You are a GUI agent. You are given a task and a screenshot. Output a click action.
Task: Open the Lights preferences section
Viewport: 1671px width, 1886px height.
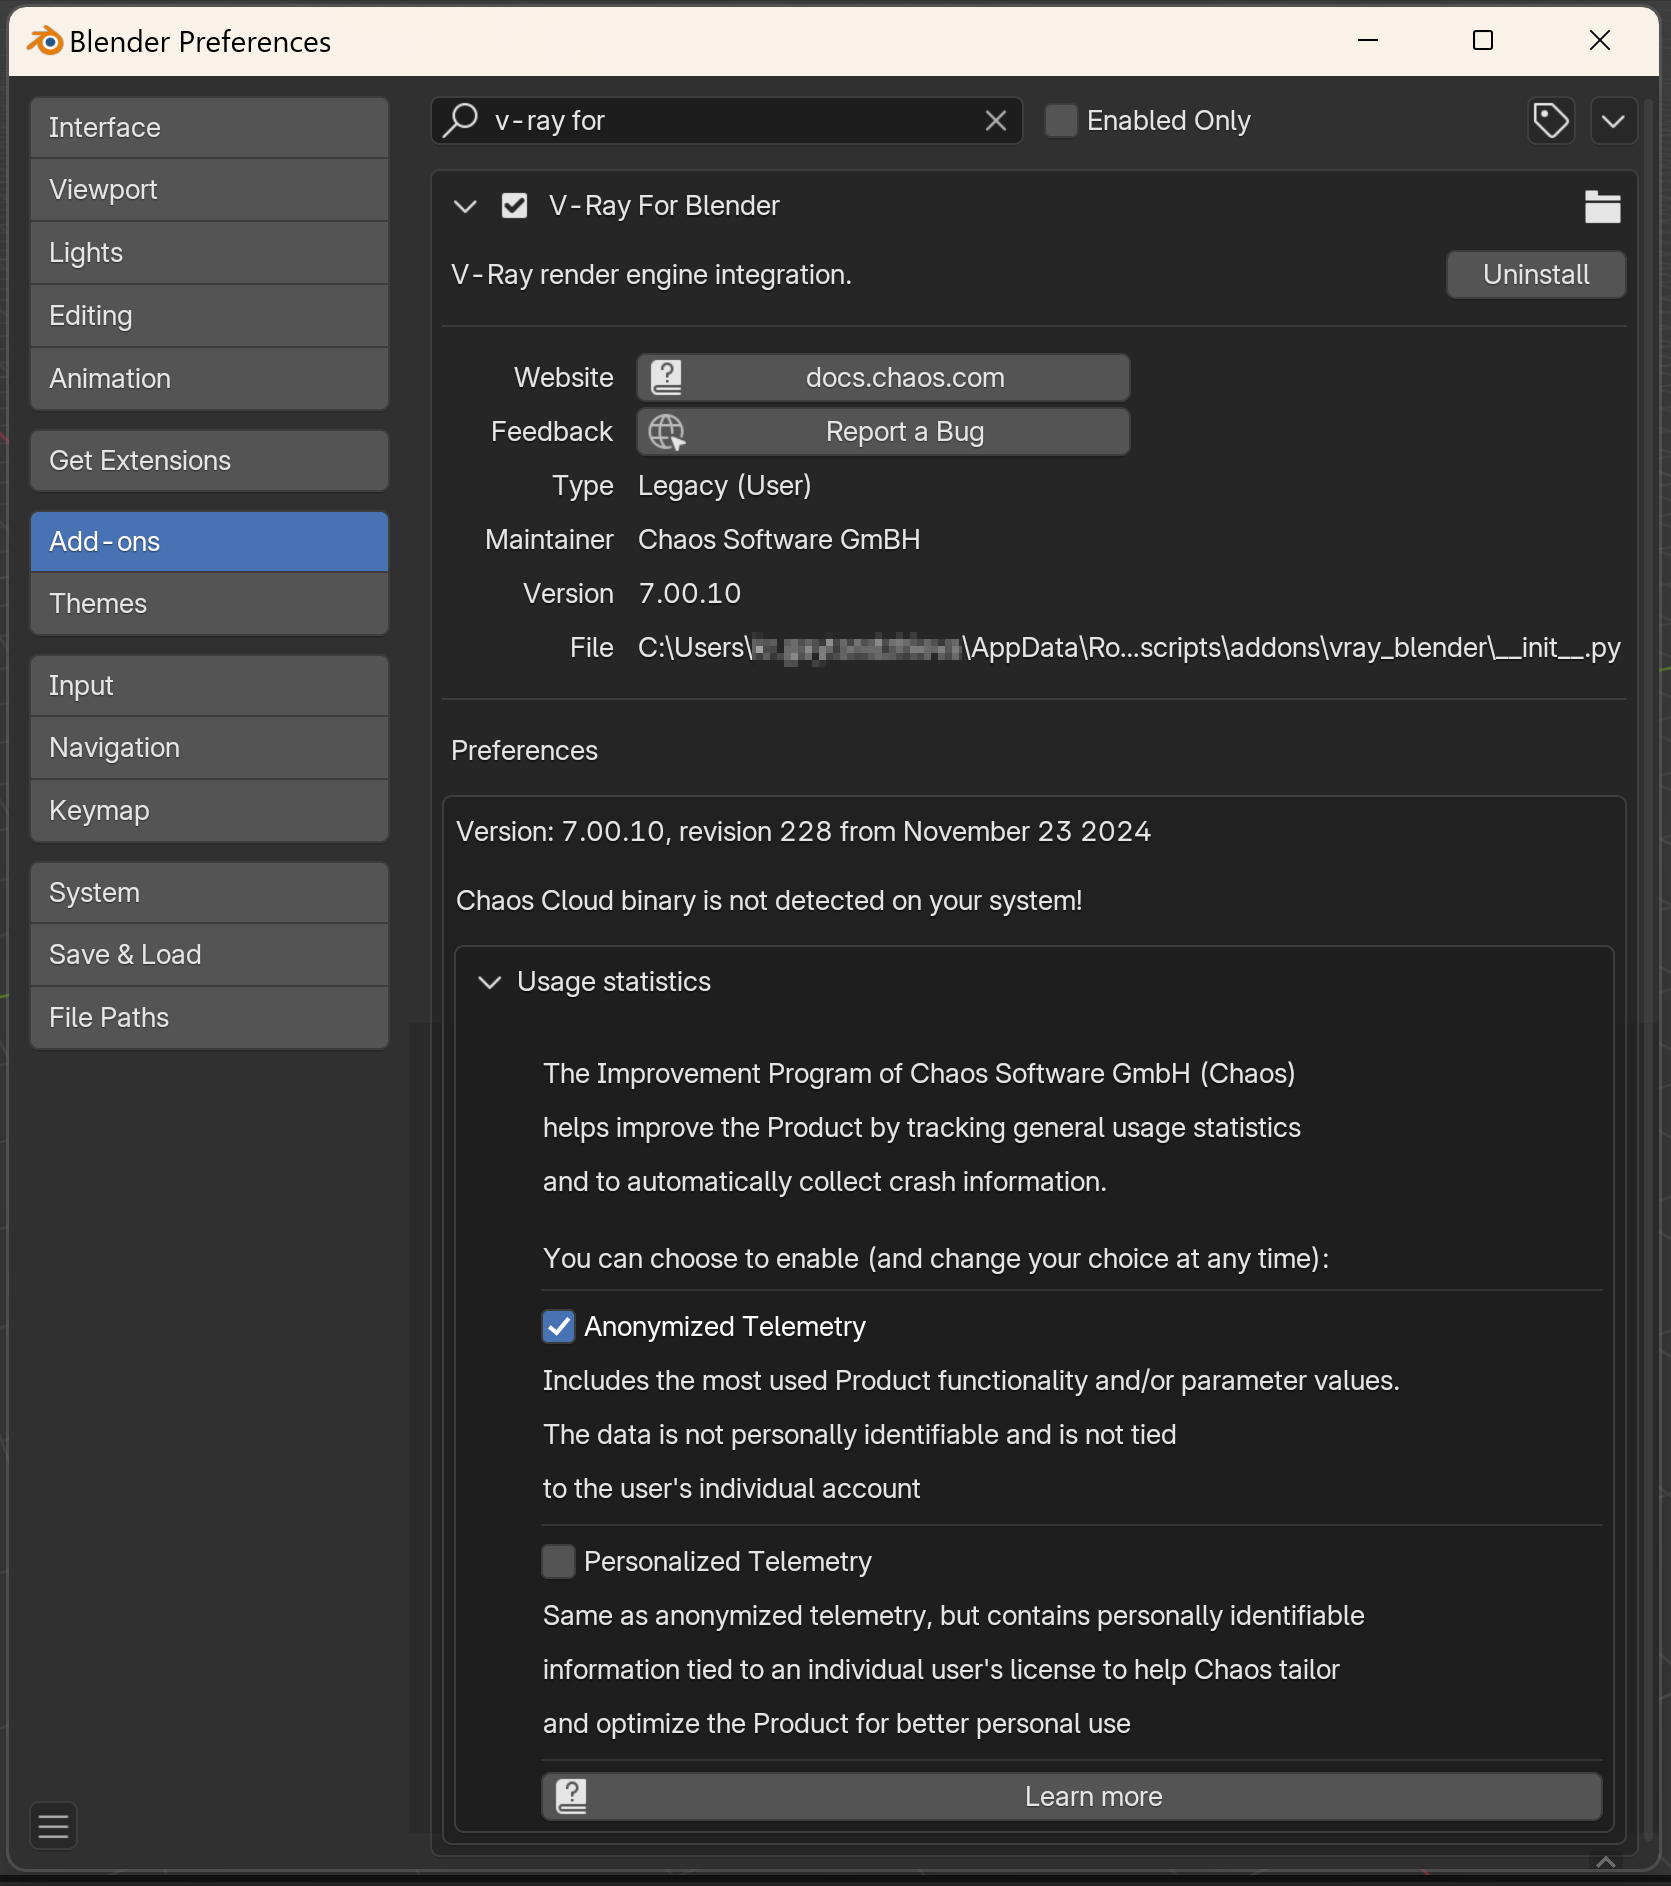[x=209, y=253]
